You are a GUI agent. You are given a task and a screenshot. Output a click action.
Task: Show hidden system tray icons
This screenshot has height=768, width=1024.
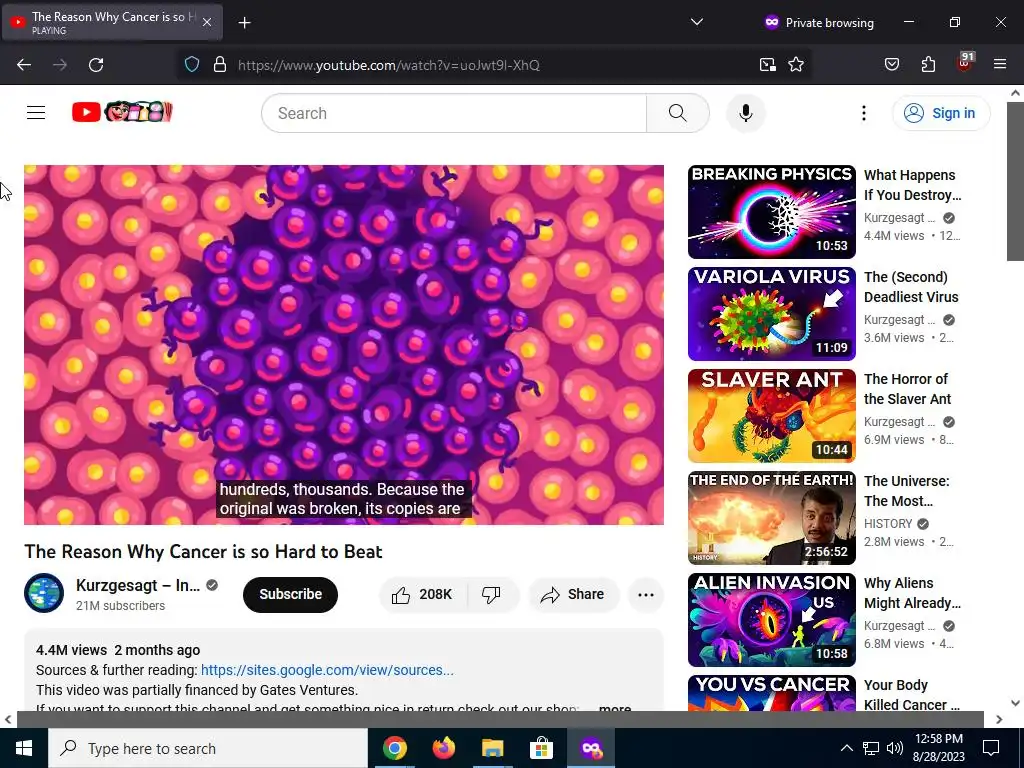(846, 748)
